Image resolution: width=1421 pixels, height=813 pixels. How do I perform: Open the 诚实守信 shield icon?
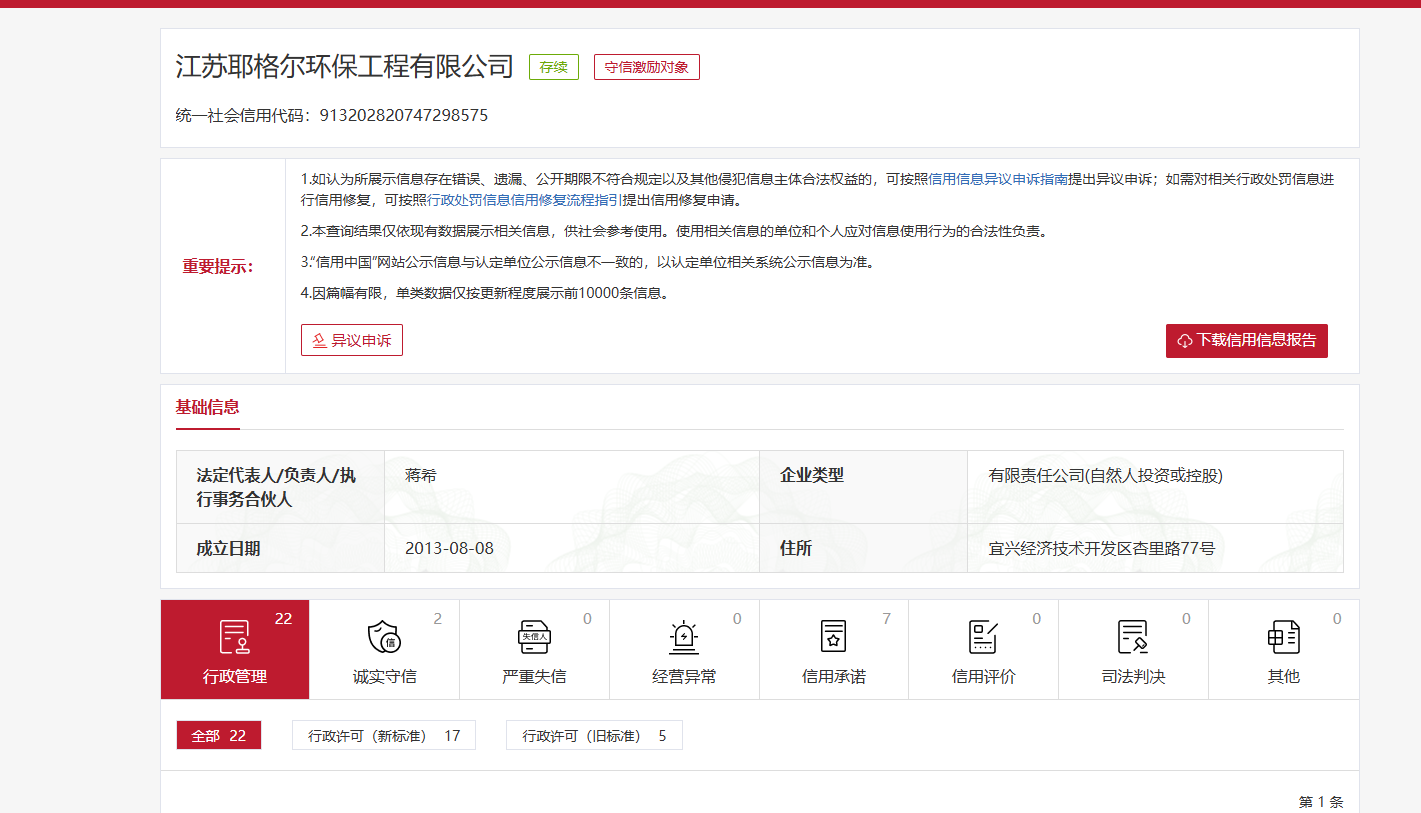pos(384,637)
